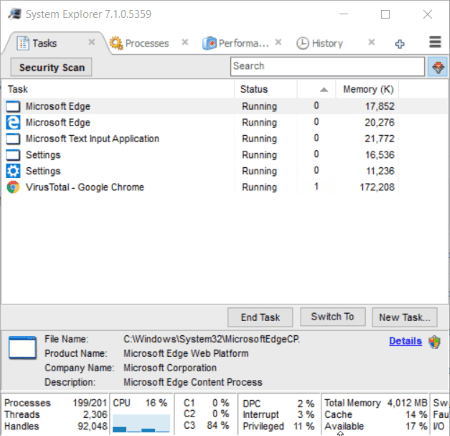Click the CPU usage graph

point(141,423)
